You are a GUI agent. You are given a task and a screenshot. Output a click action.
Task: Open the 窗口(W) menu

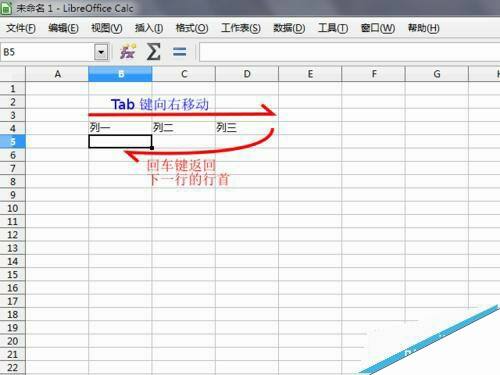pos(378,28)
